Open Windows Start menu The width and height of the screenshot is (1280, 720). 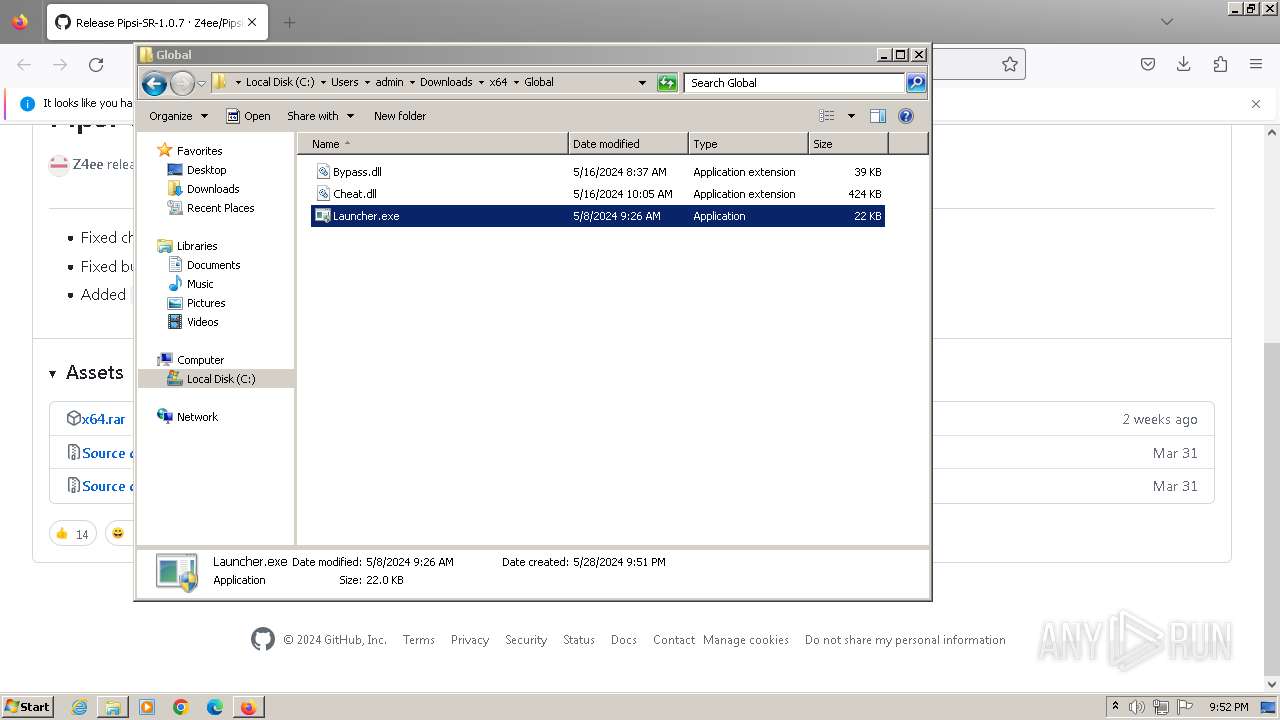[x=28, y=707]
